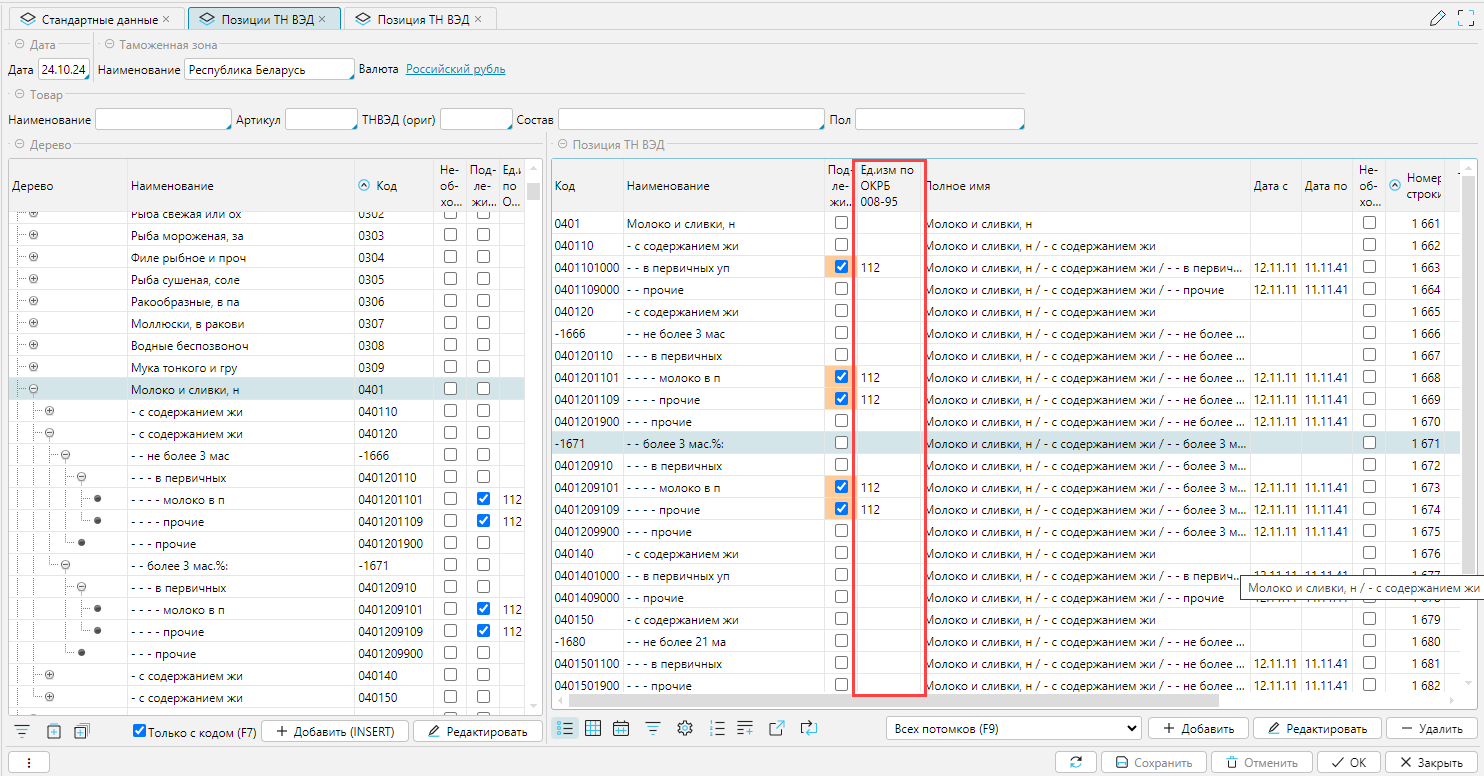Collapse the 'Молоко и сливки, н' tree node

click(x=33, y=390)
